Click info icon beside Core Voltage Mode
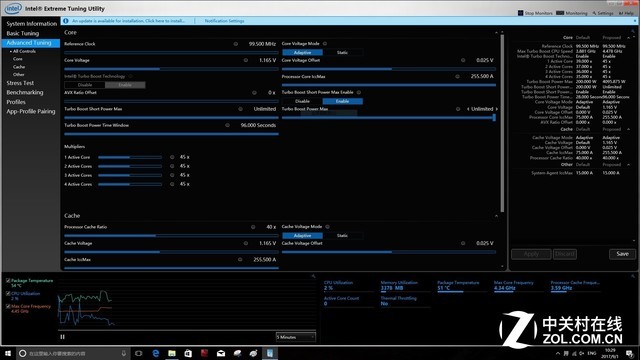 pyautogui.click(x=325, y=44)
